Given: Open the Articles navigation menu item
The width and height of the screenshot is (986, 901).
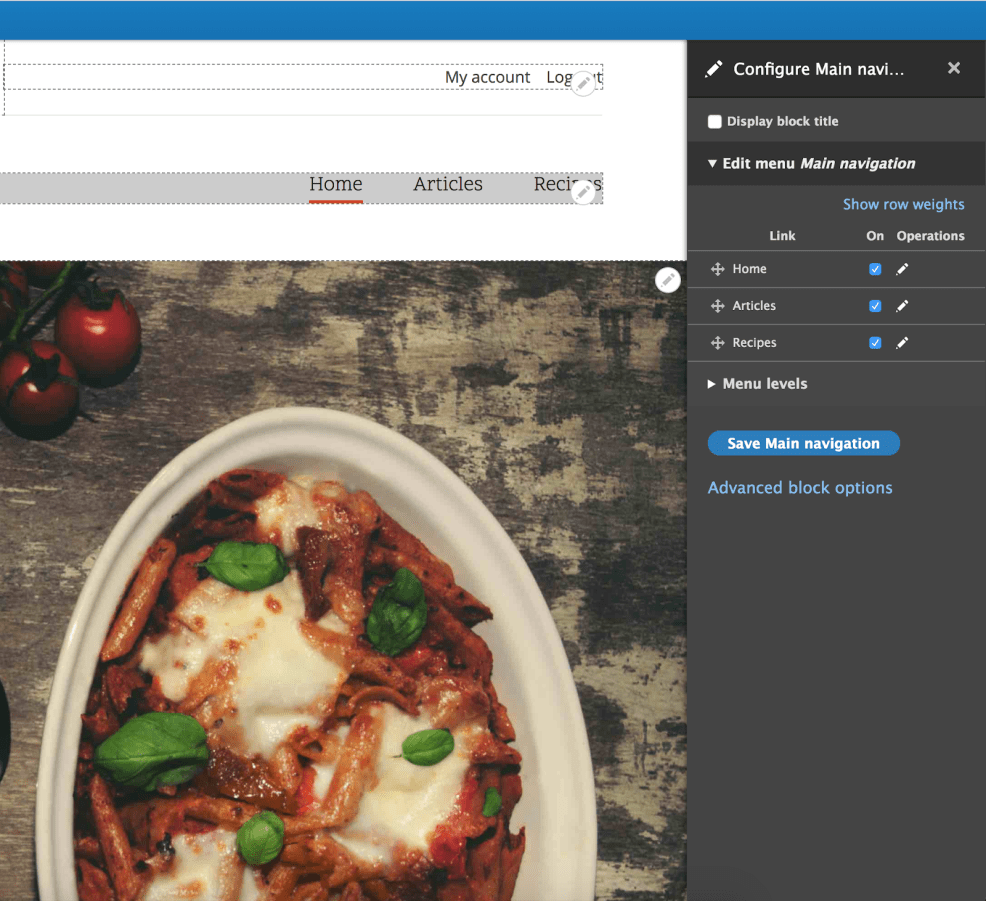Looking at the screenshot, I should coord(448,184).
